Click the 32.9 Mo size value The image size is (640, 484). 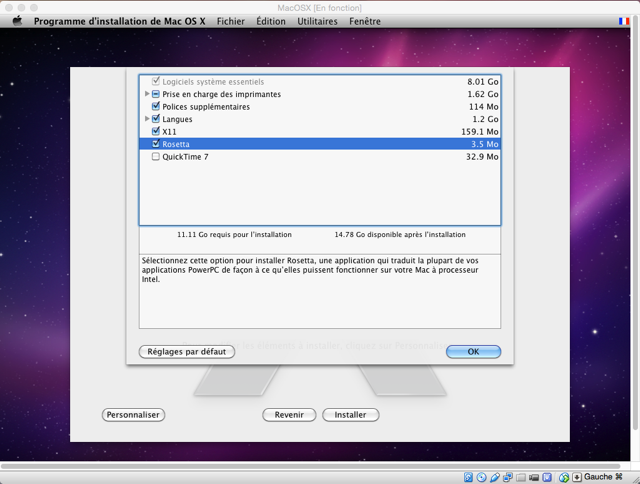pos(482,157)
